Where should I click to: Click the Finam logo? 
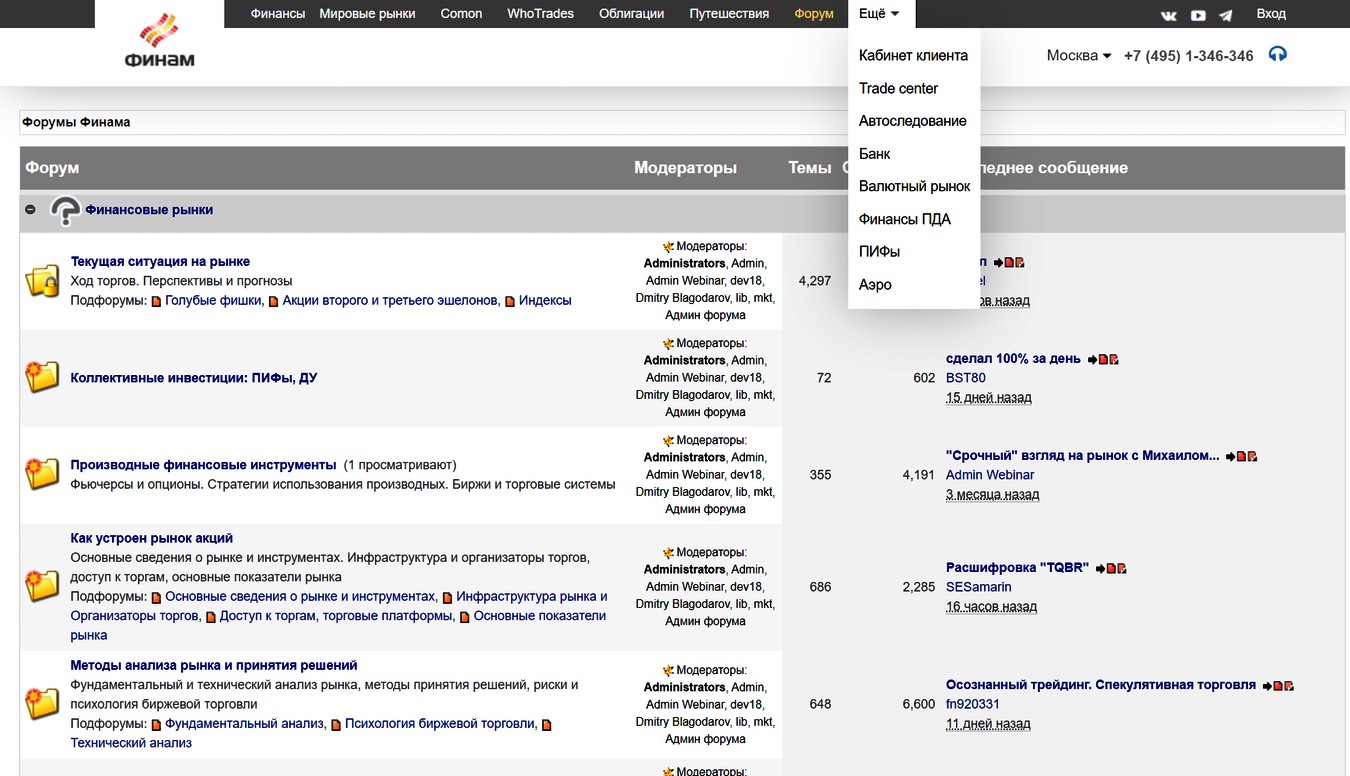[x=160, y=41]
